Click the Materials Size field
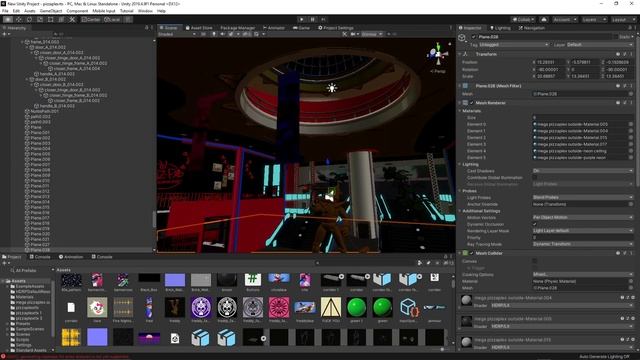The width and height of the screenshot is (640, 360). click(x=582, y=118)
